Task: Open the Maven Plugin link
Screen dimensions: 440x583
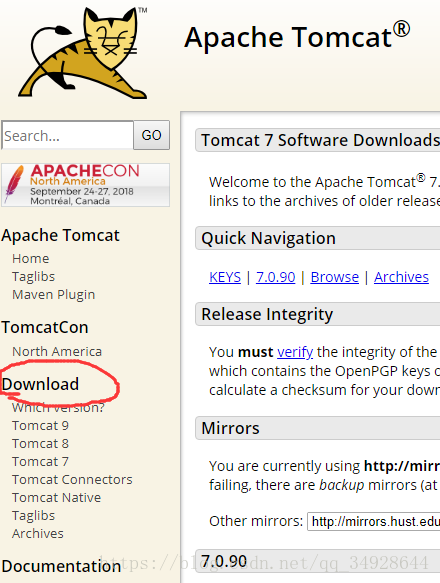Action: (54, 294)
